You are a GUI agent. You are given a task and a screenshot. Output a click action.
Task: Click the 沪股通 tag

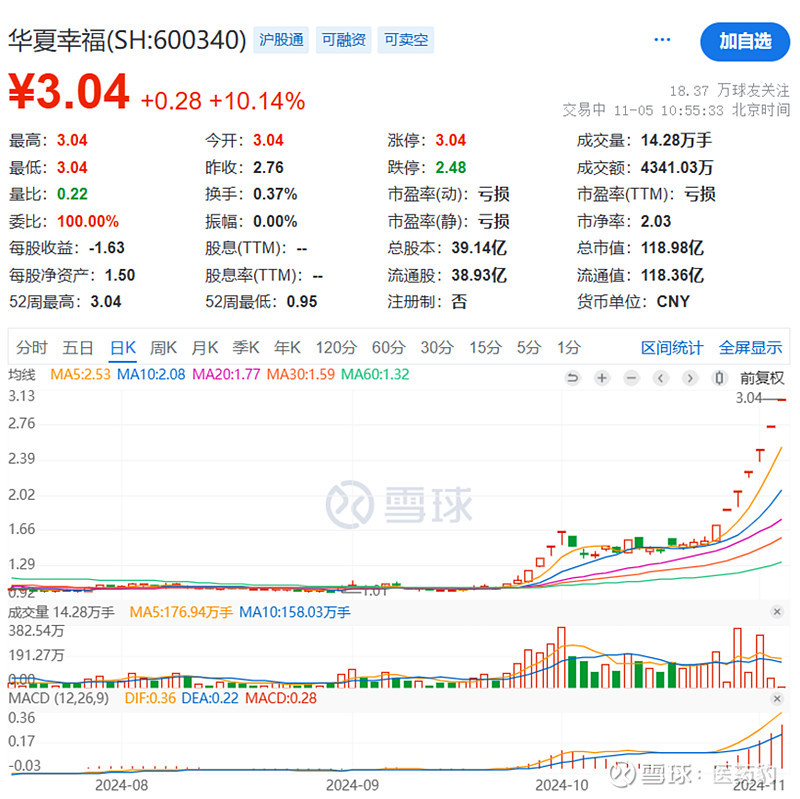pyautogui.click(x=281, y=40)
